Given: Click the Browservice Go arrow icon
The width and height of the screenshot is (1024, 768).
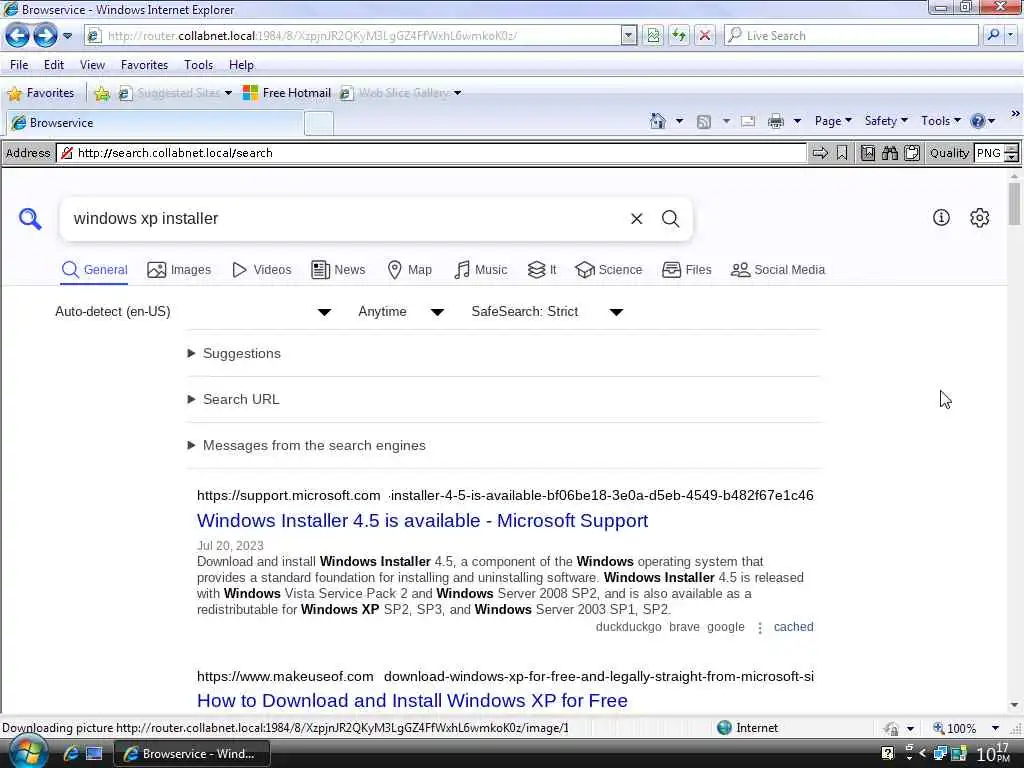Looking at the screenshot, I should (820, 153).
